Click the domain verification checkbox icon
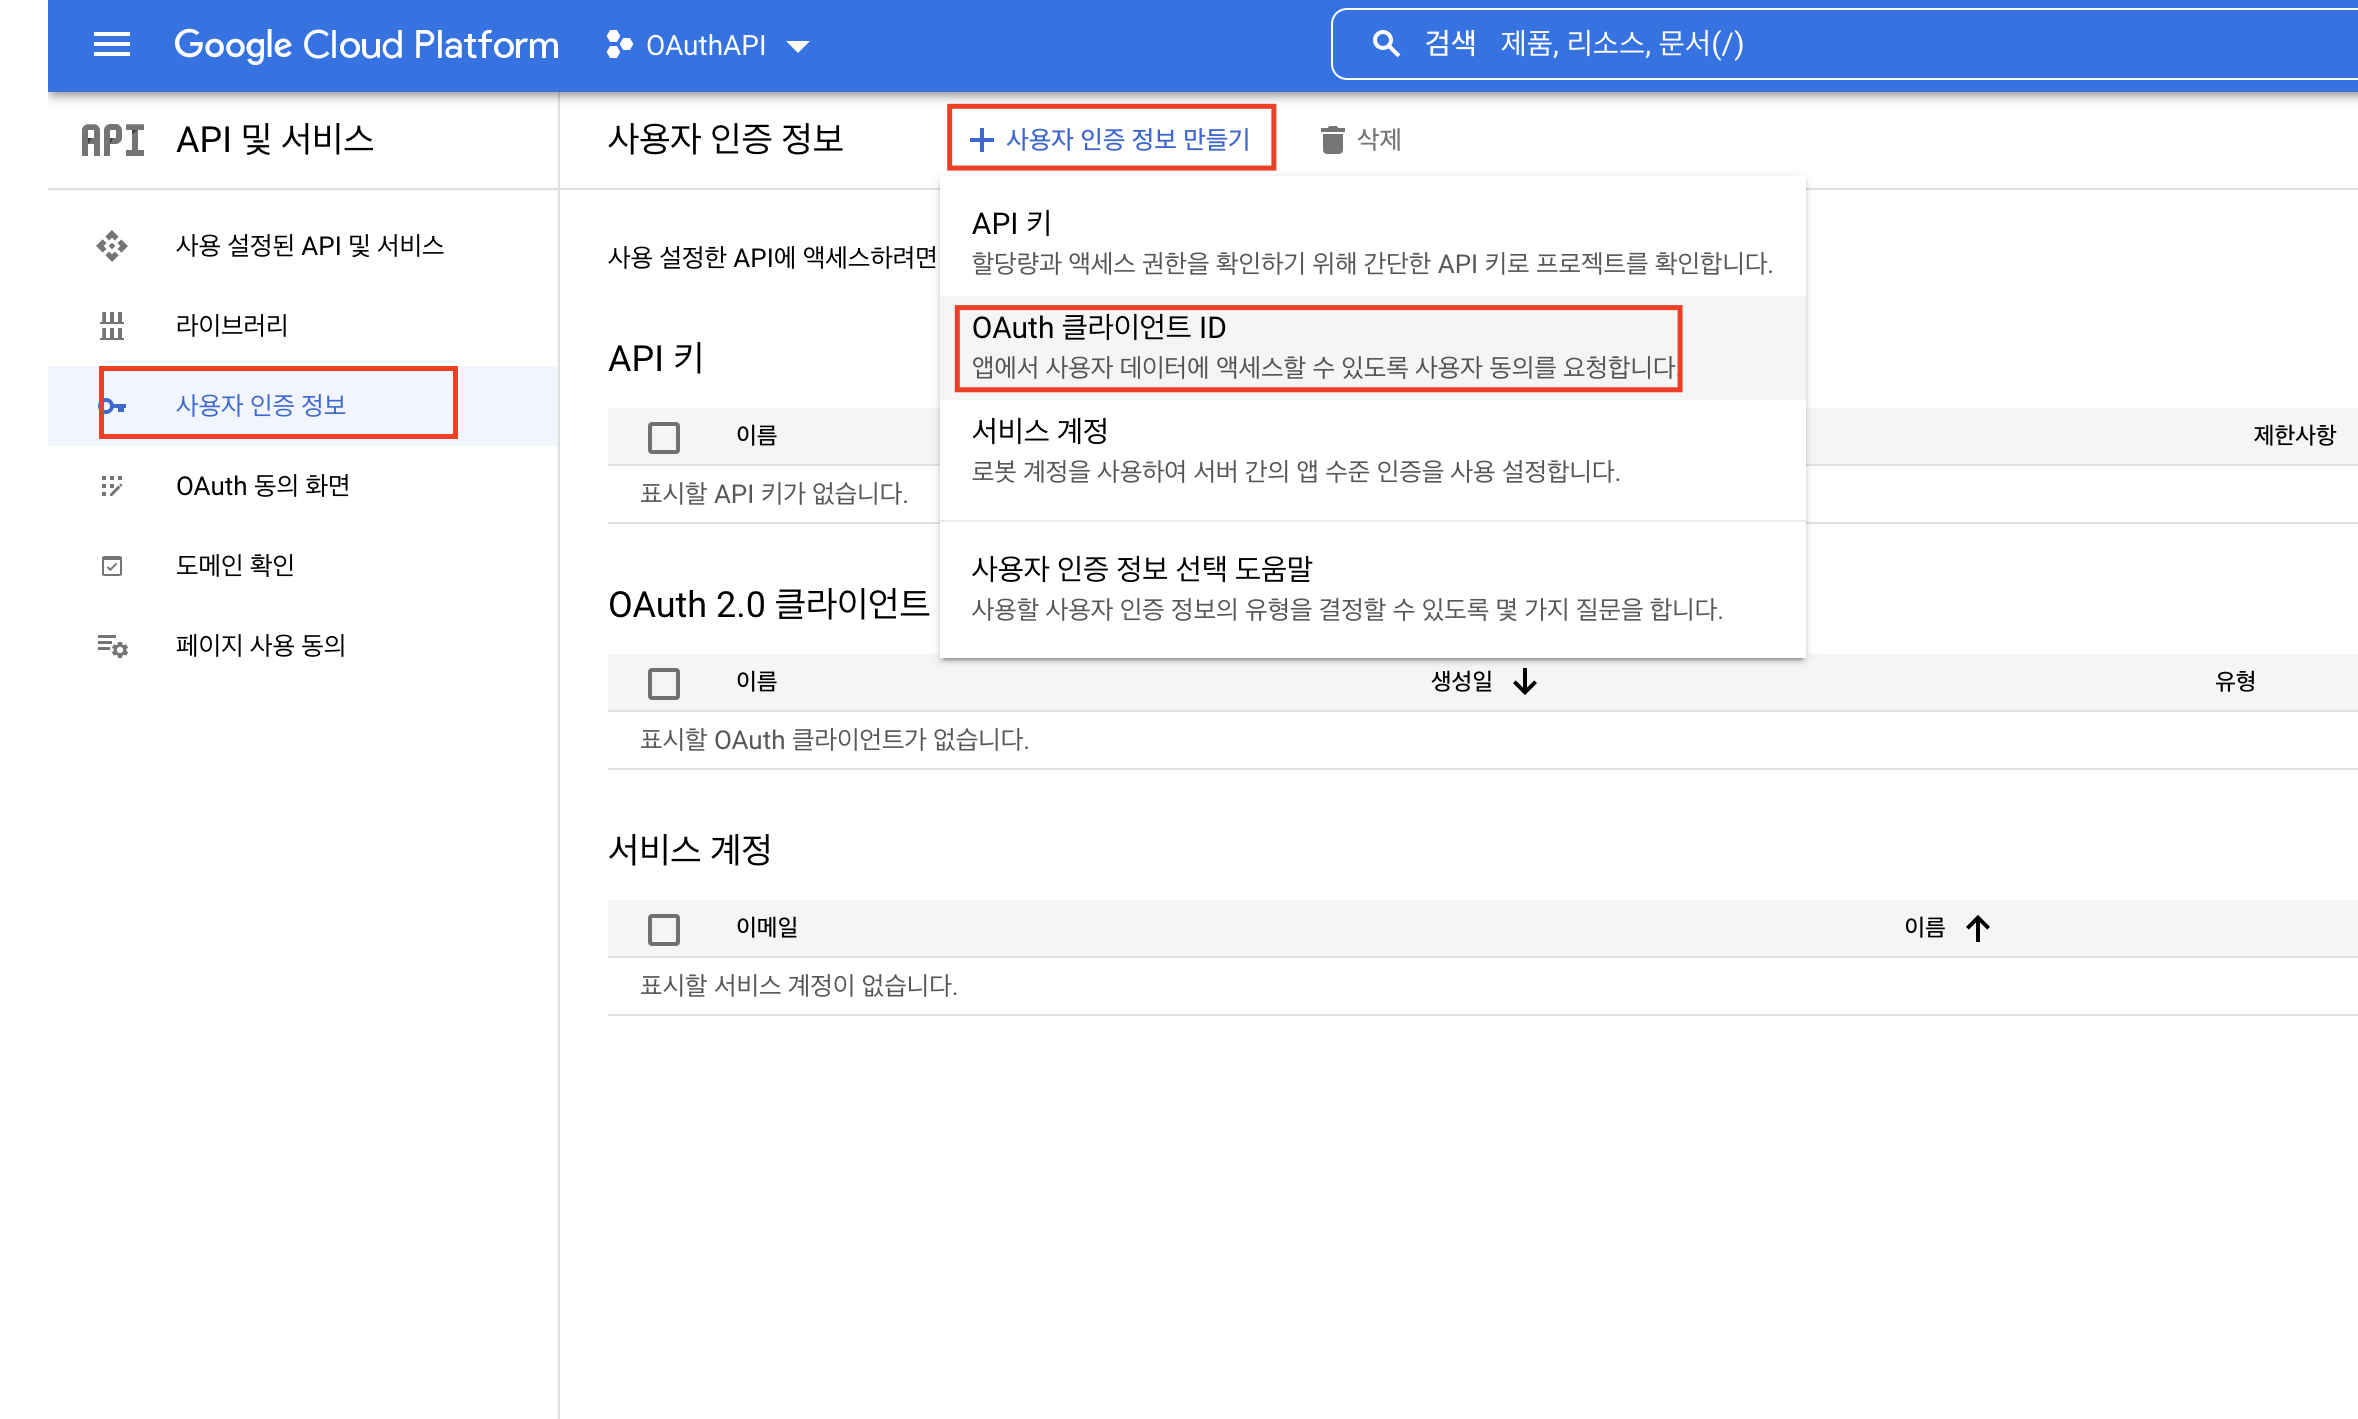Screen dimensions: 2358x1419 tap(112, 566)
